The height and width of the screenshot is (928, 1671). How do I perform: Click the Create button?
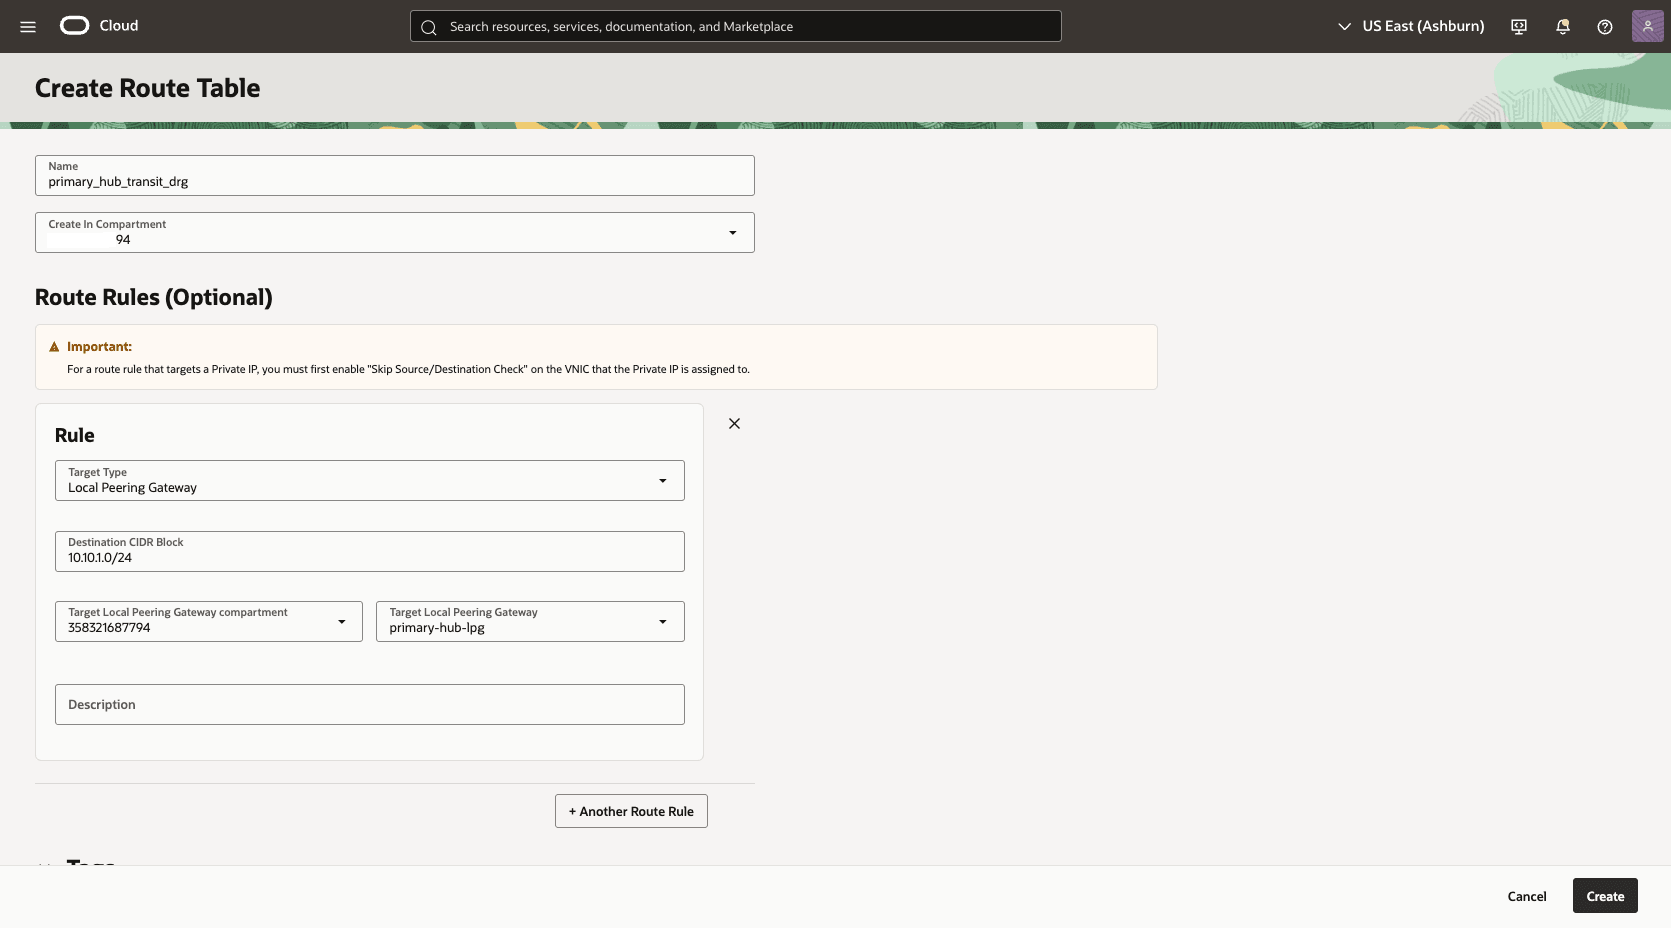pyautogui.click(x=1604, y=896)
